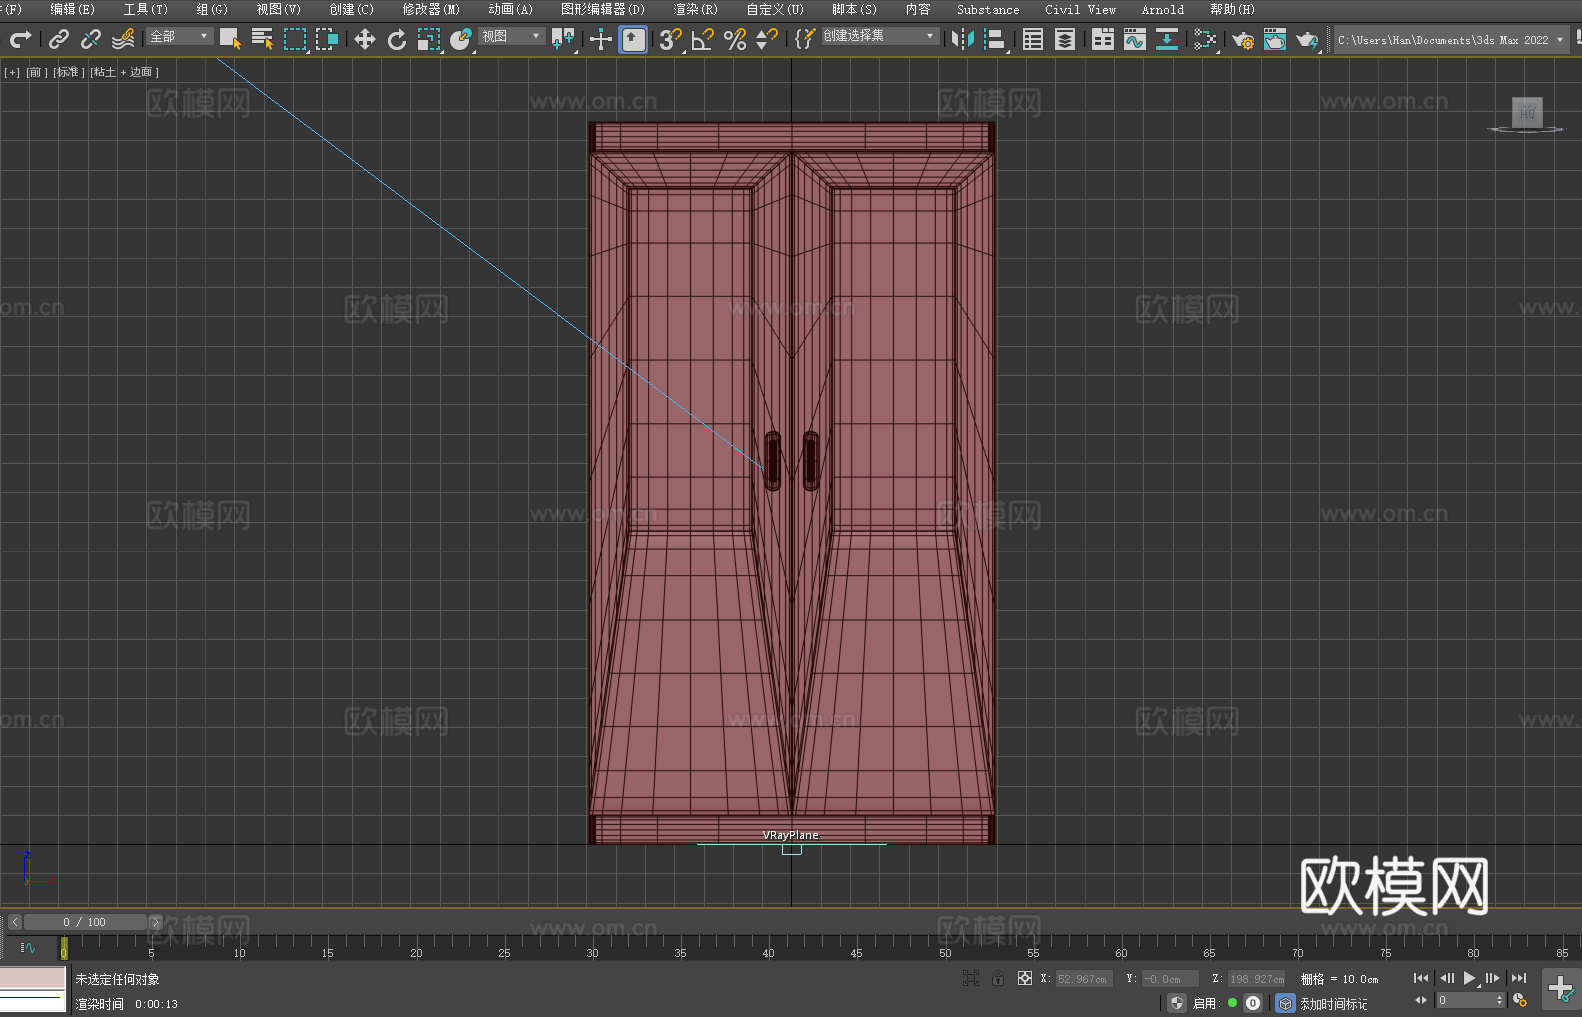Open viewport [+] general menu

tap(12, 72)
